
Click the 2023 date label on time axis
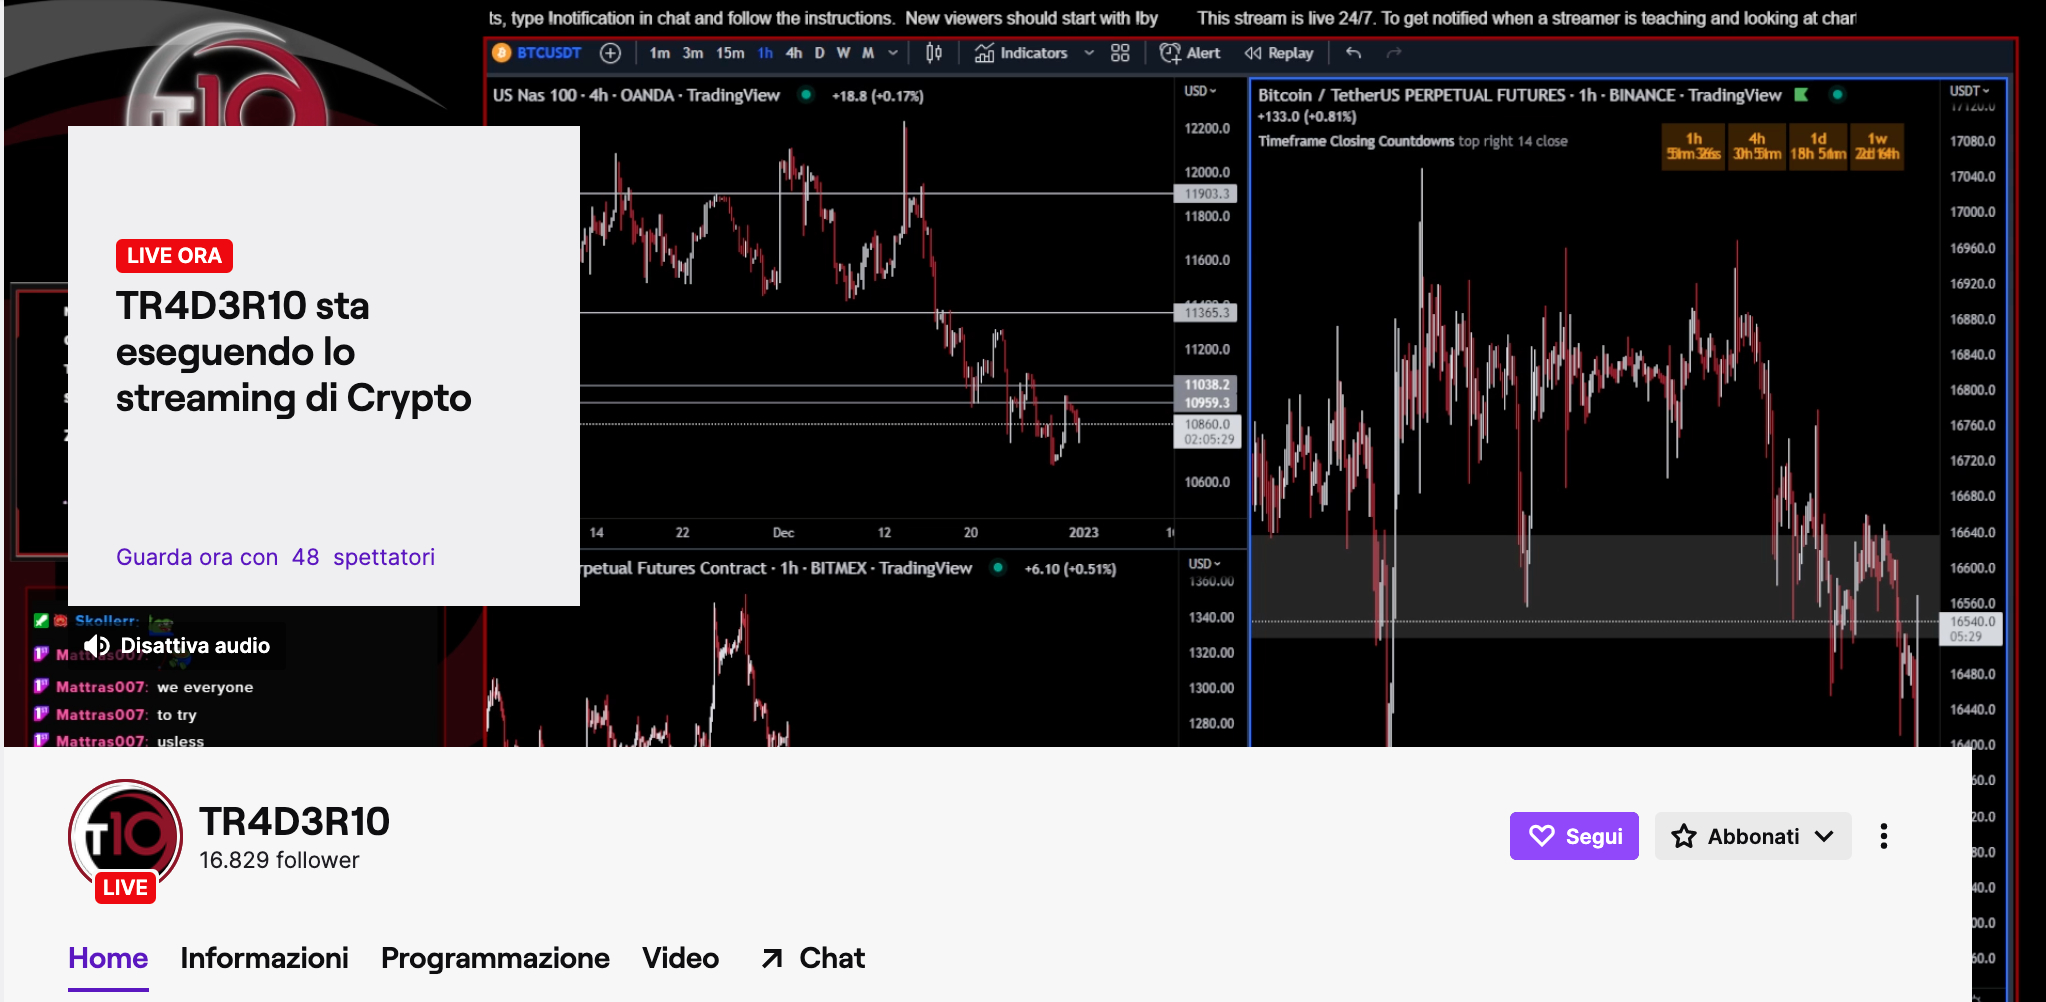tap(1083, 533)
